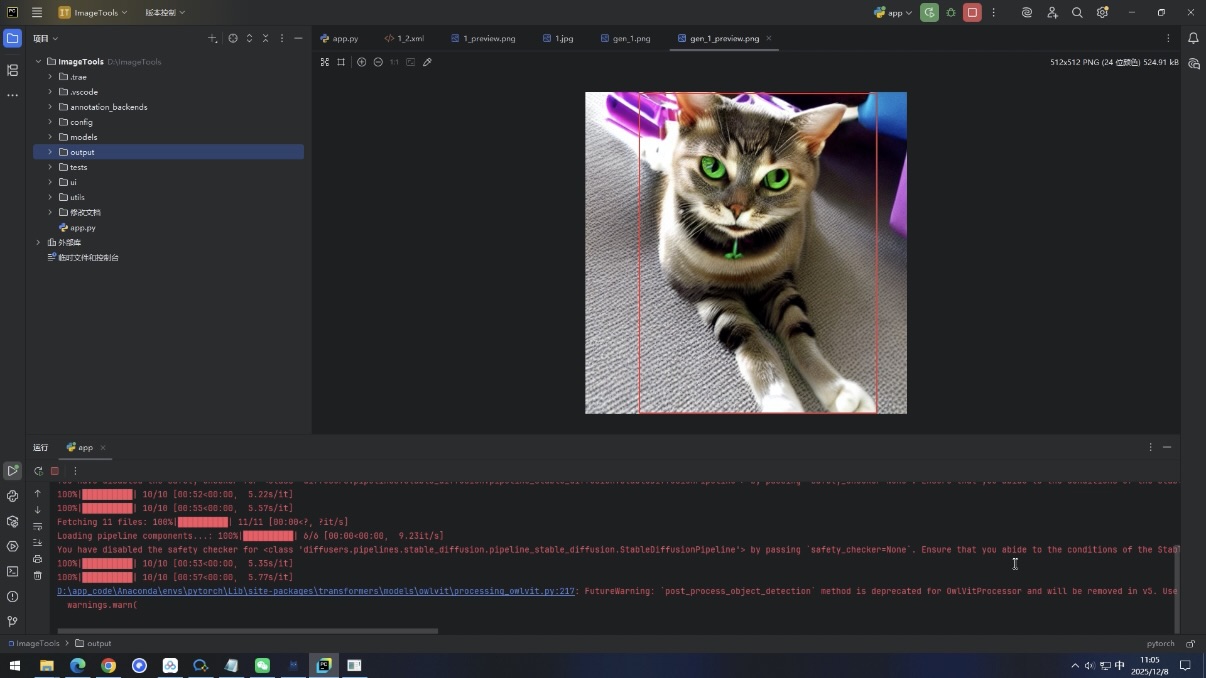Reset image to actual size 1:1
1206x678 pixels.
394,62
